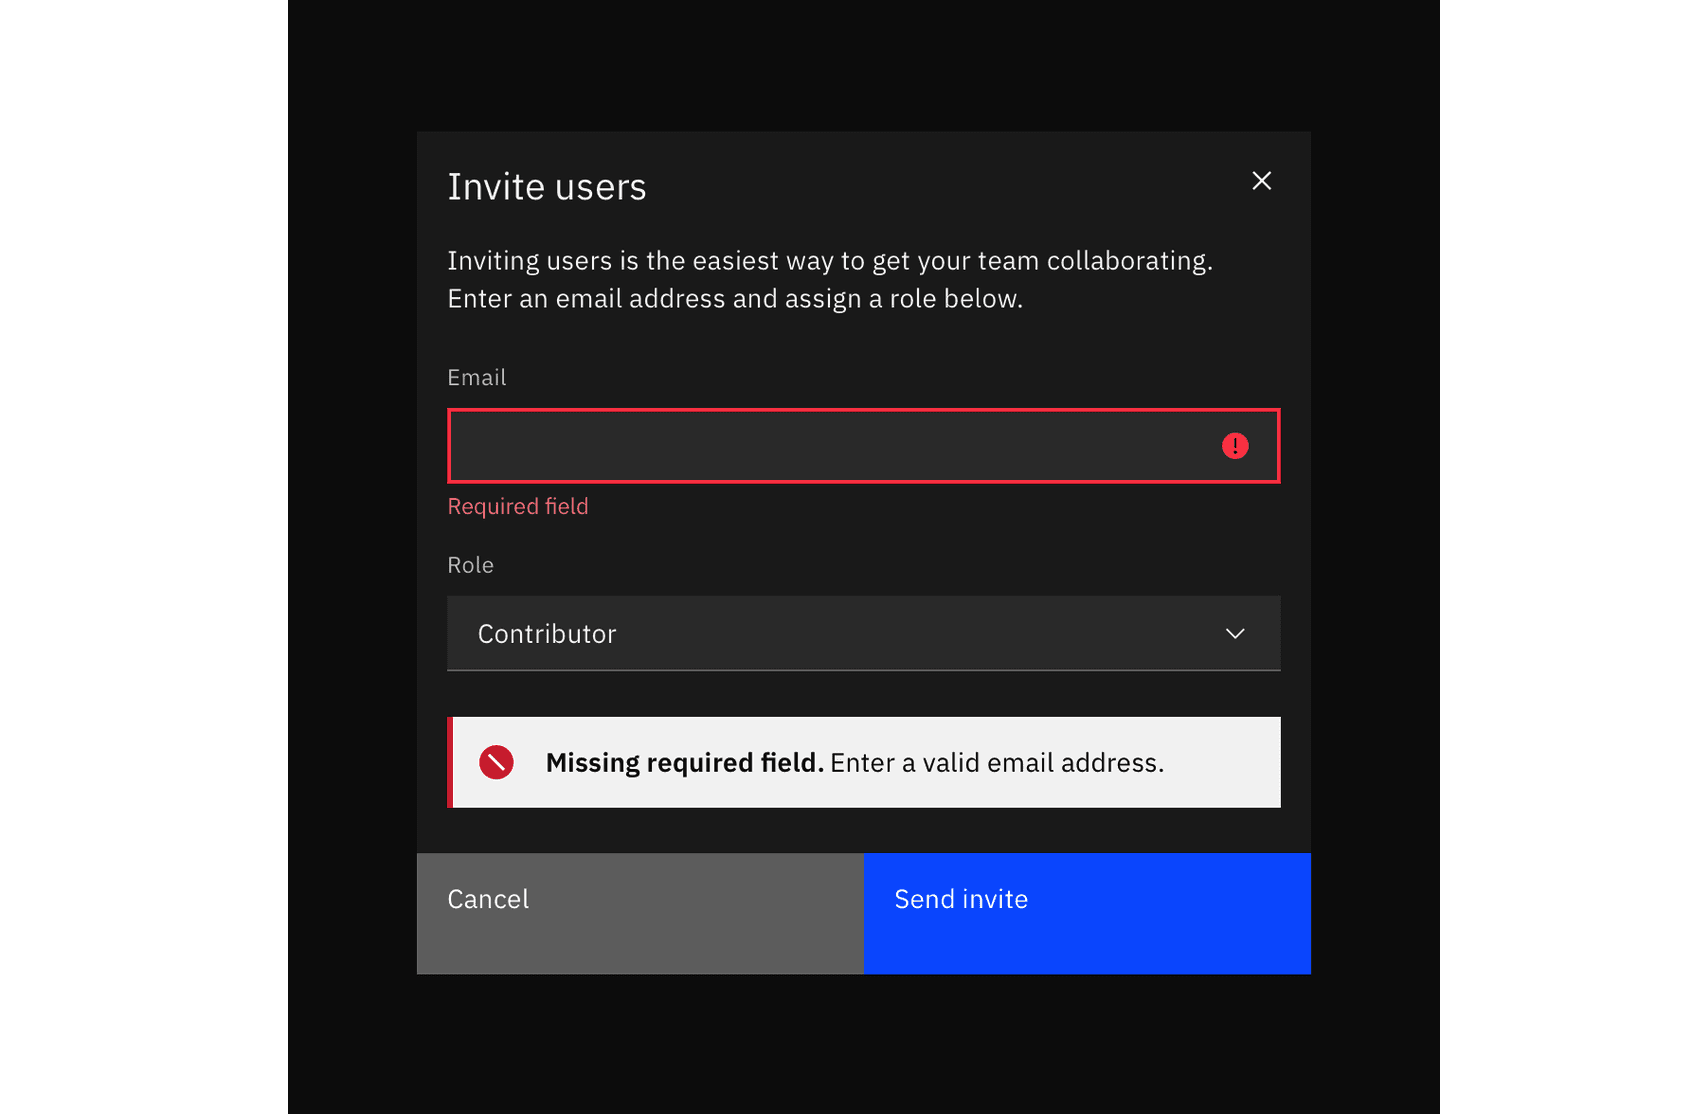Click the red left border of the error banner
The width and height of the screenshot is (1706, 1114).
[449, 762]
